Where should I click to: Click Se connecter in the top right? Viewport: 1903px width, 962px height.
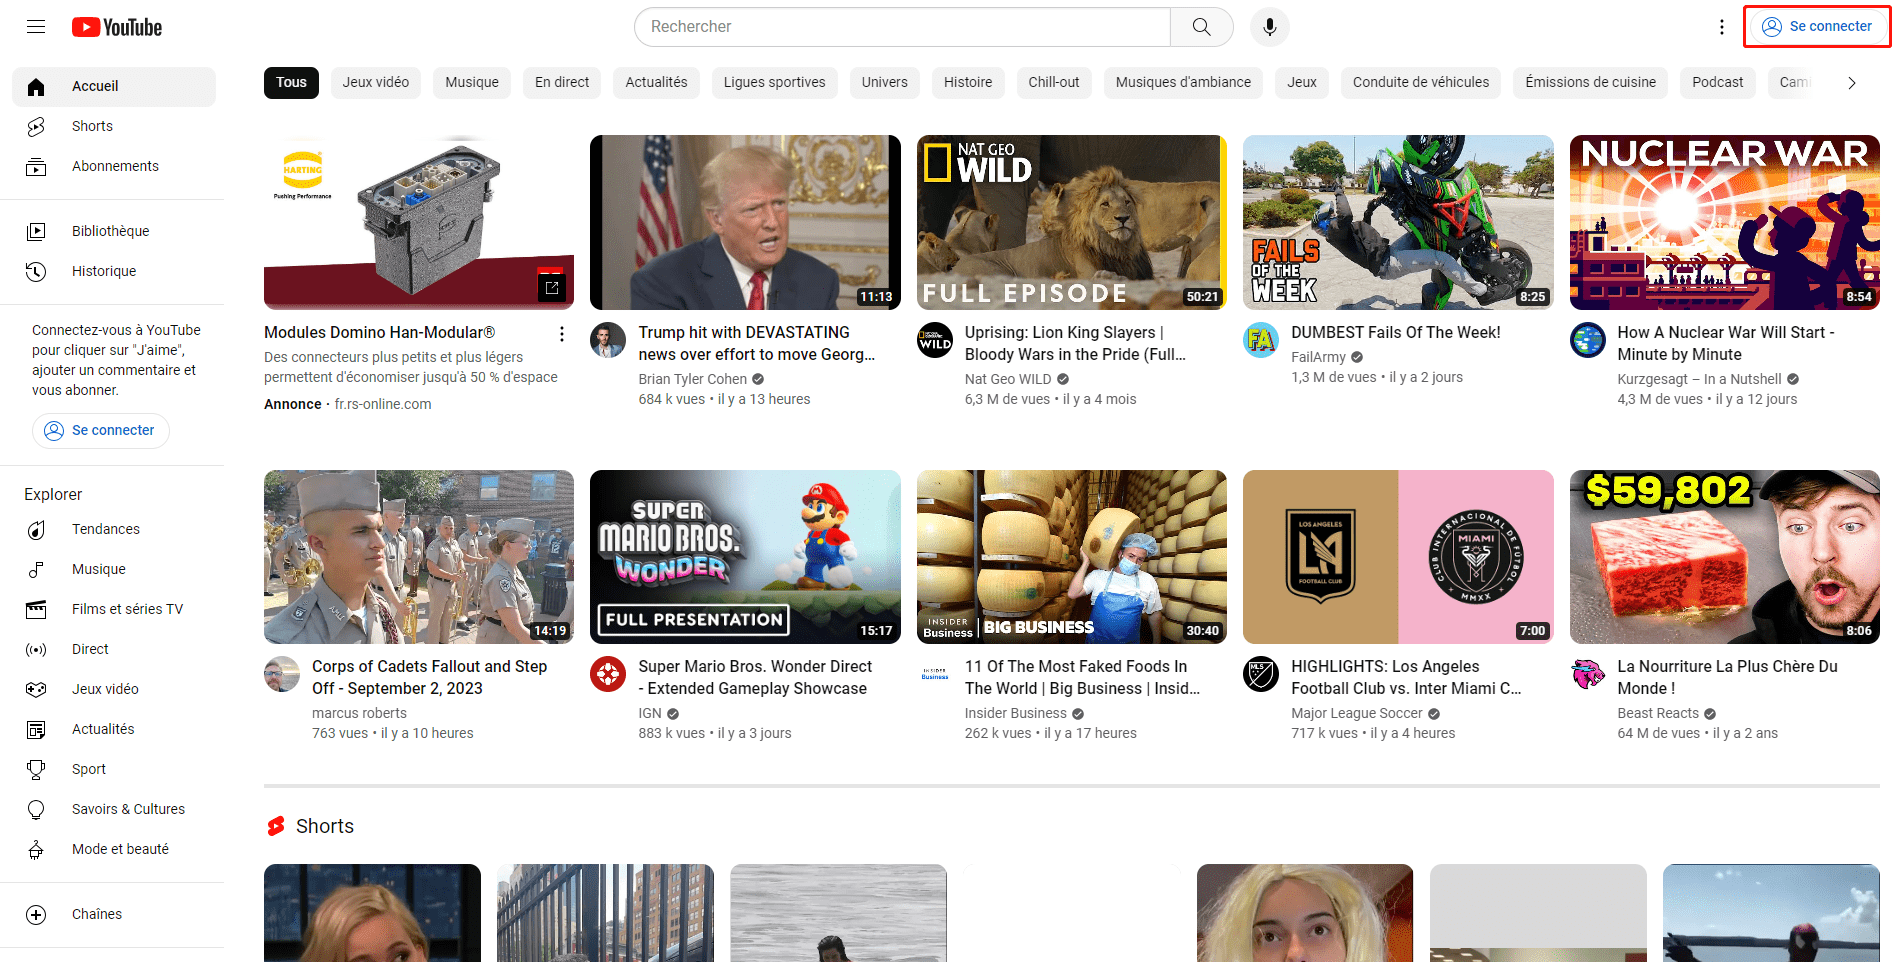pyautogui.click(x=1817, y=27)
